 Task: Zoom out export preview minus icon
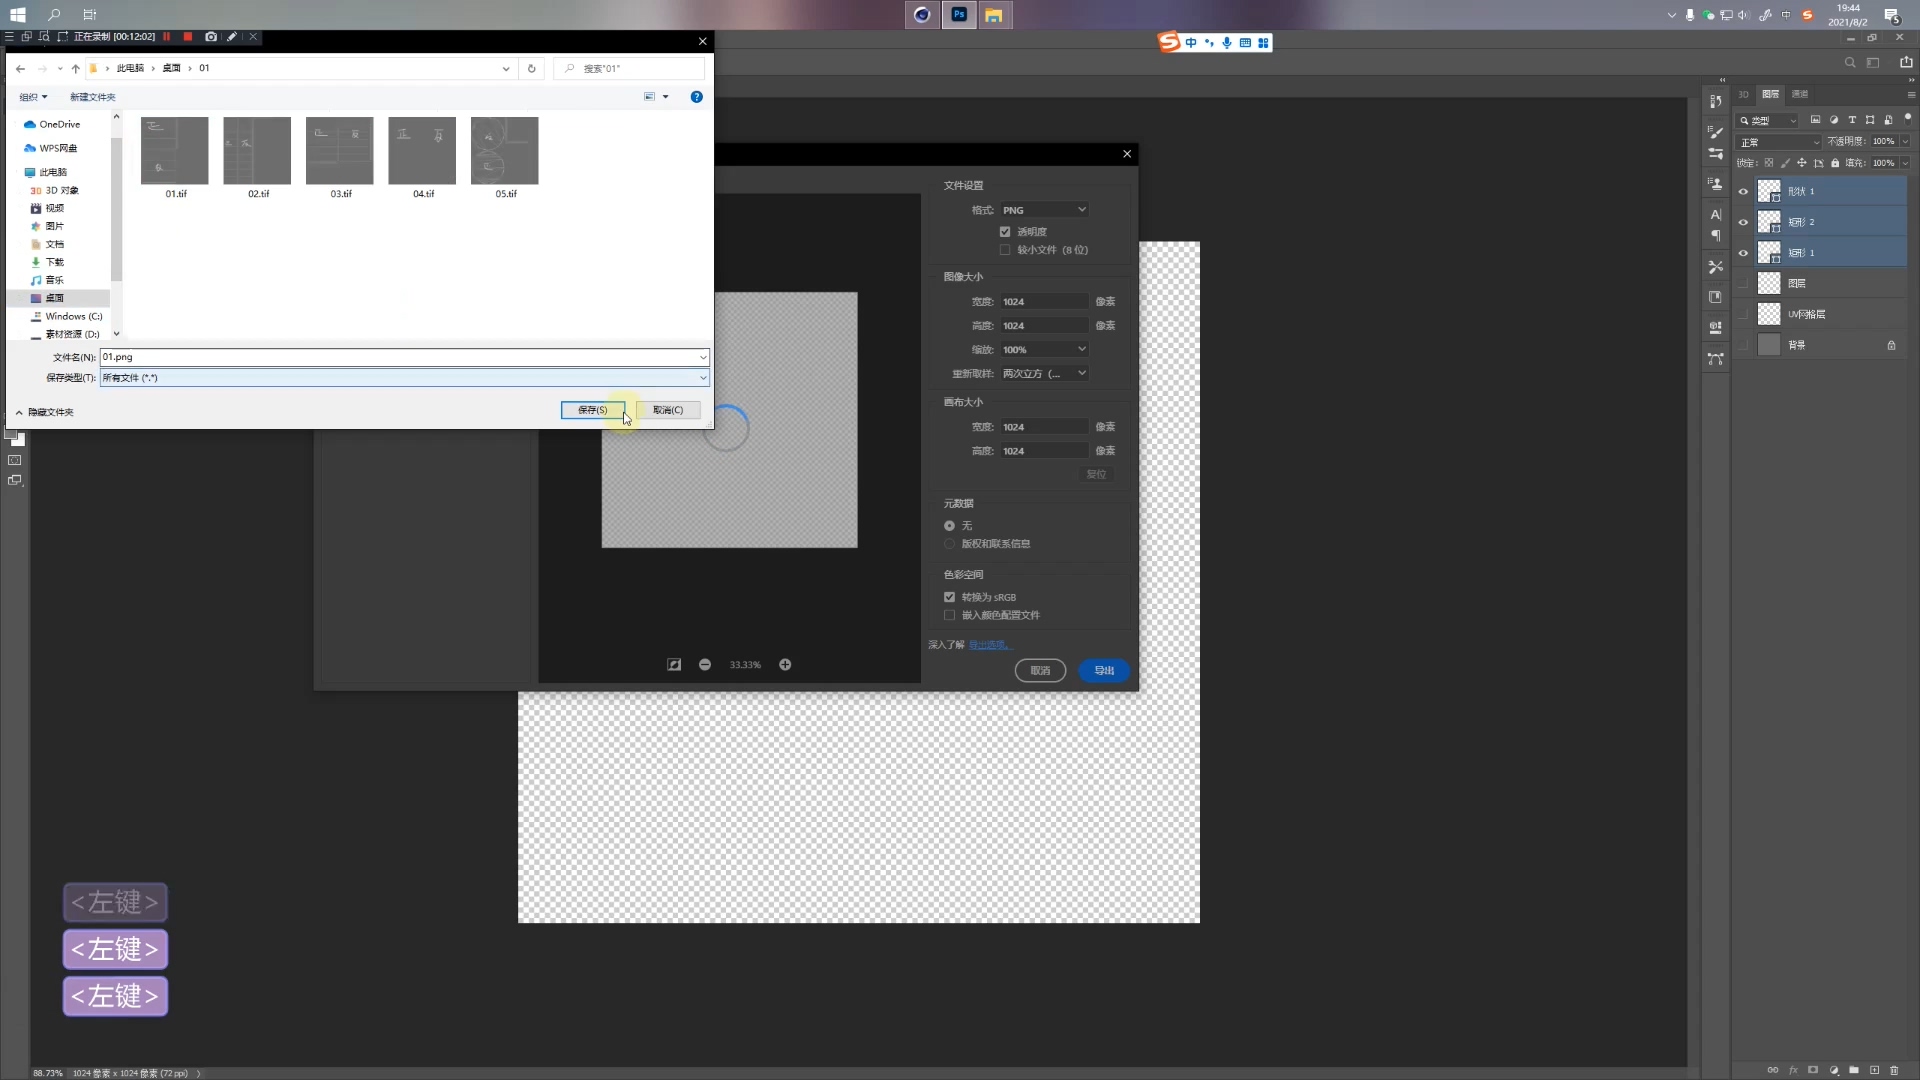(705, 665)
